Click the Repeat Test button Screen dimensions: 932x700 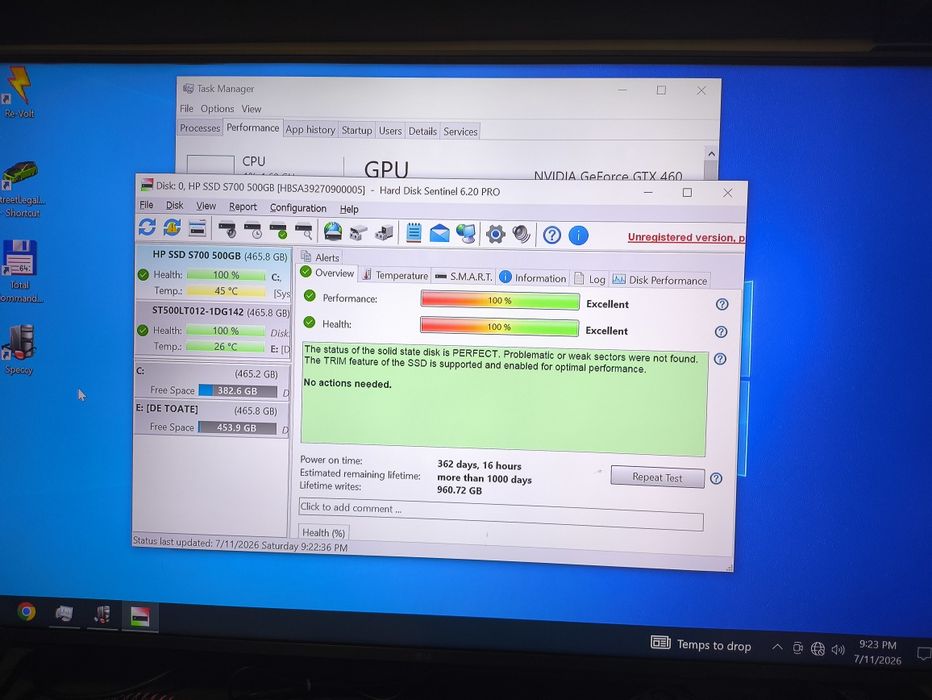657,478
